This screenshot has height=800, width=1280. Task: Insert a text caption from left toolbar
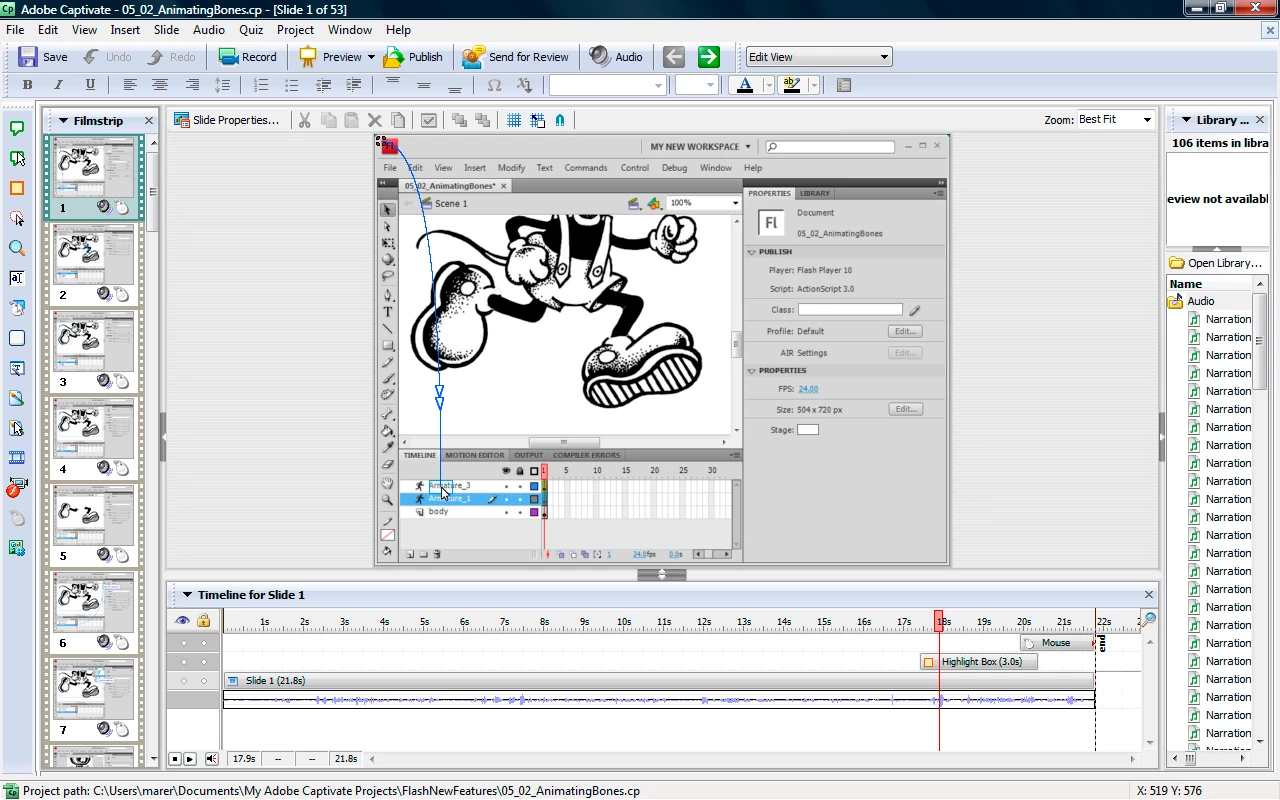(17, 128)
